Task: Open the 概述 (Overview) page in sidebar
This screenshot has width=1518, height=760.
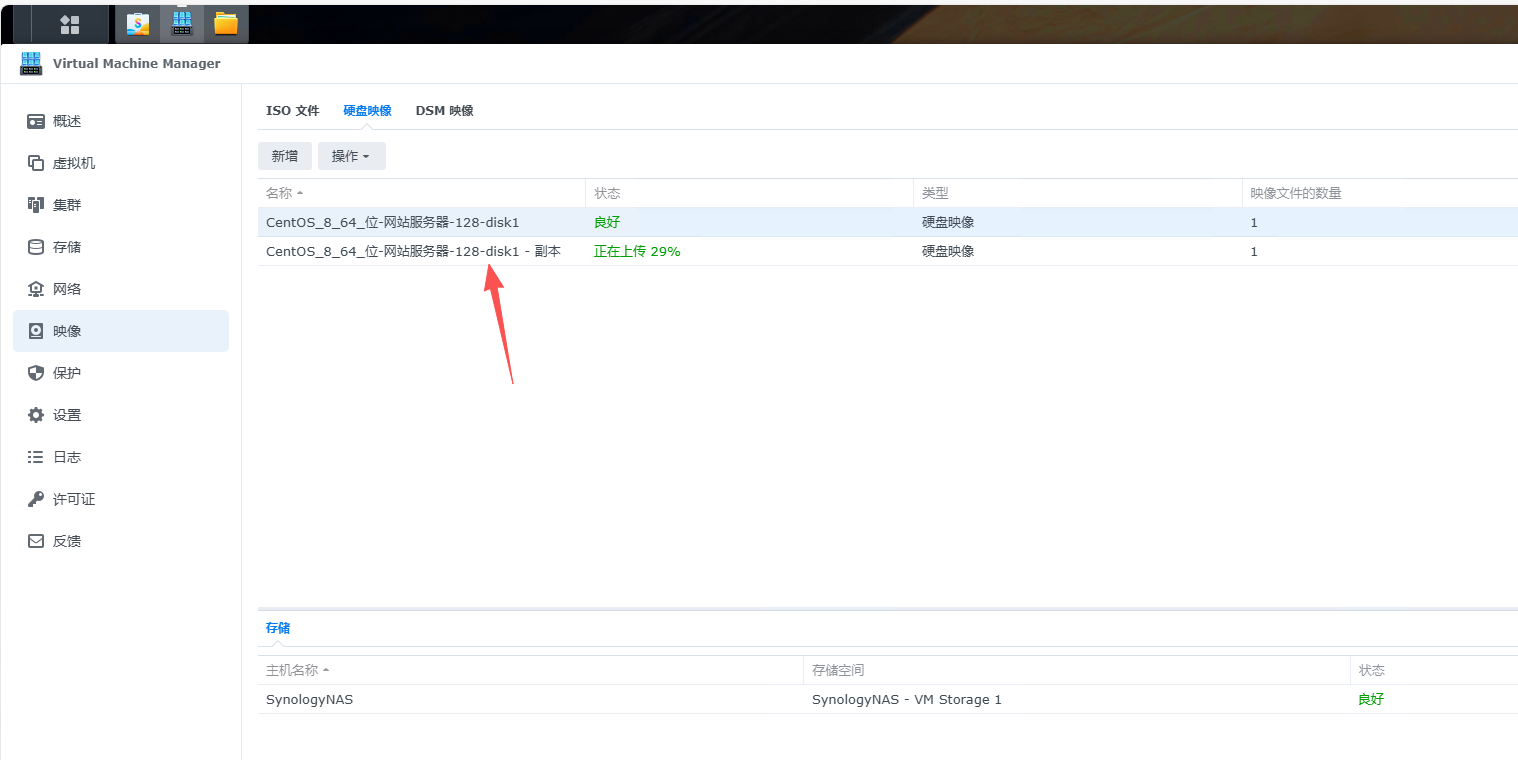Action: 67,121
